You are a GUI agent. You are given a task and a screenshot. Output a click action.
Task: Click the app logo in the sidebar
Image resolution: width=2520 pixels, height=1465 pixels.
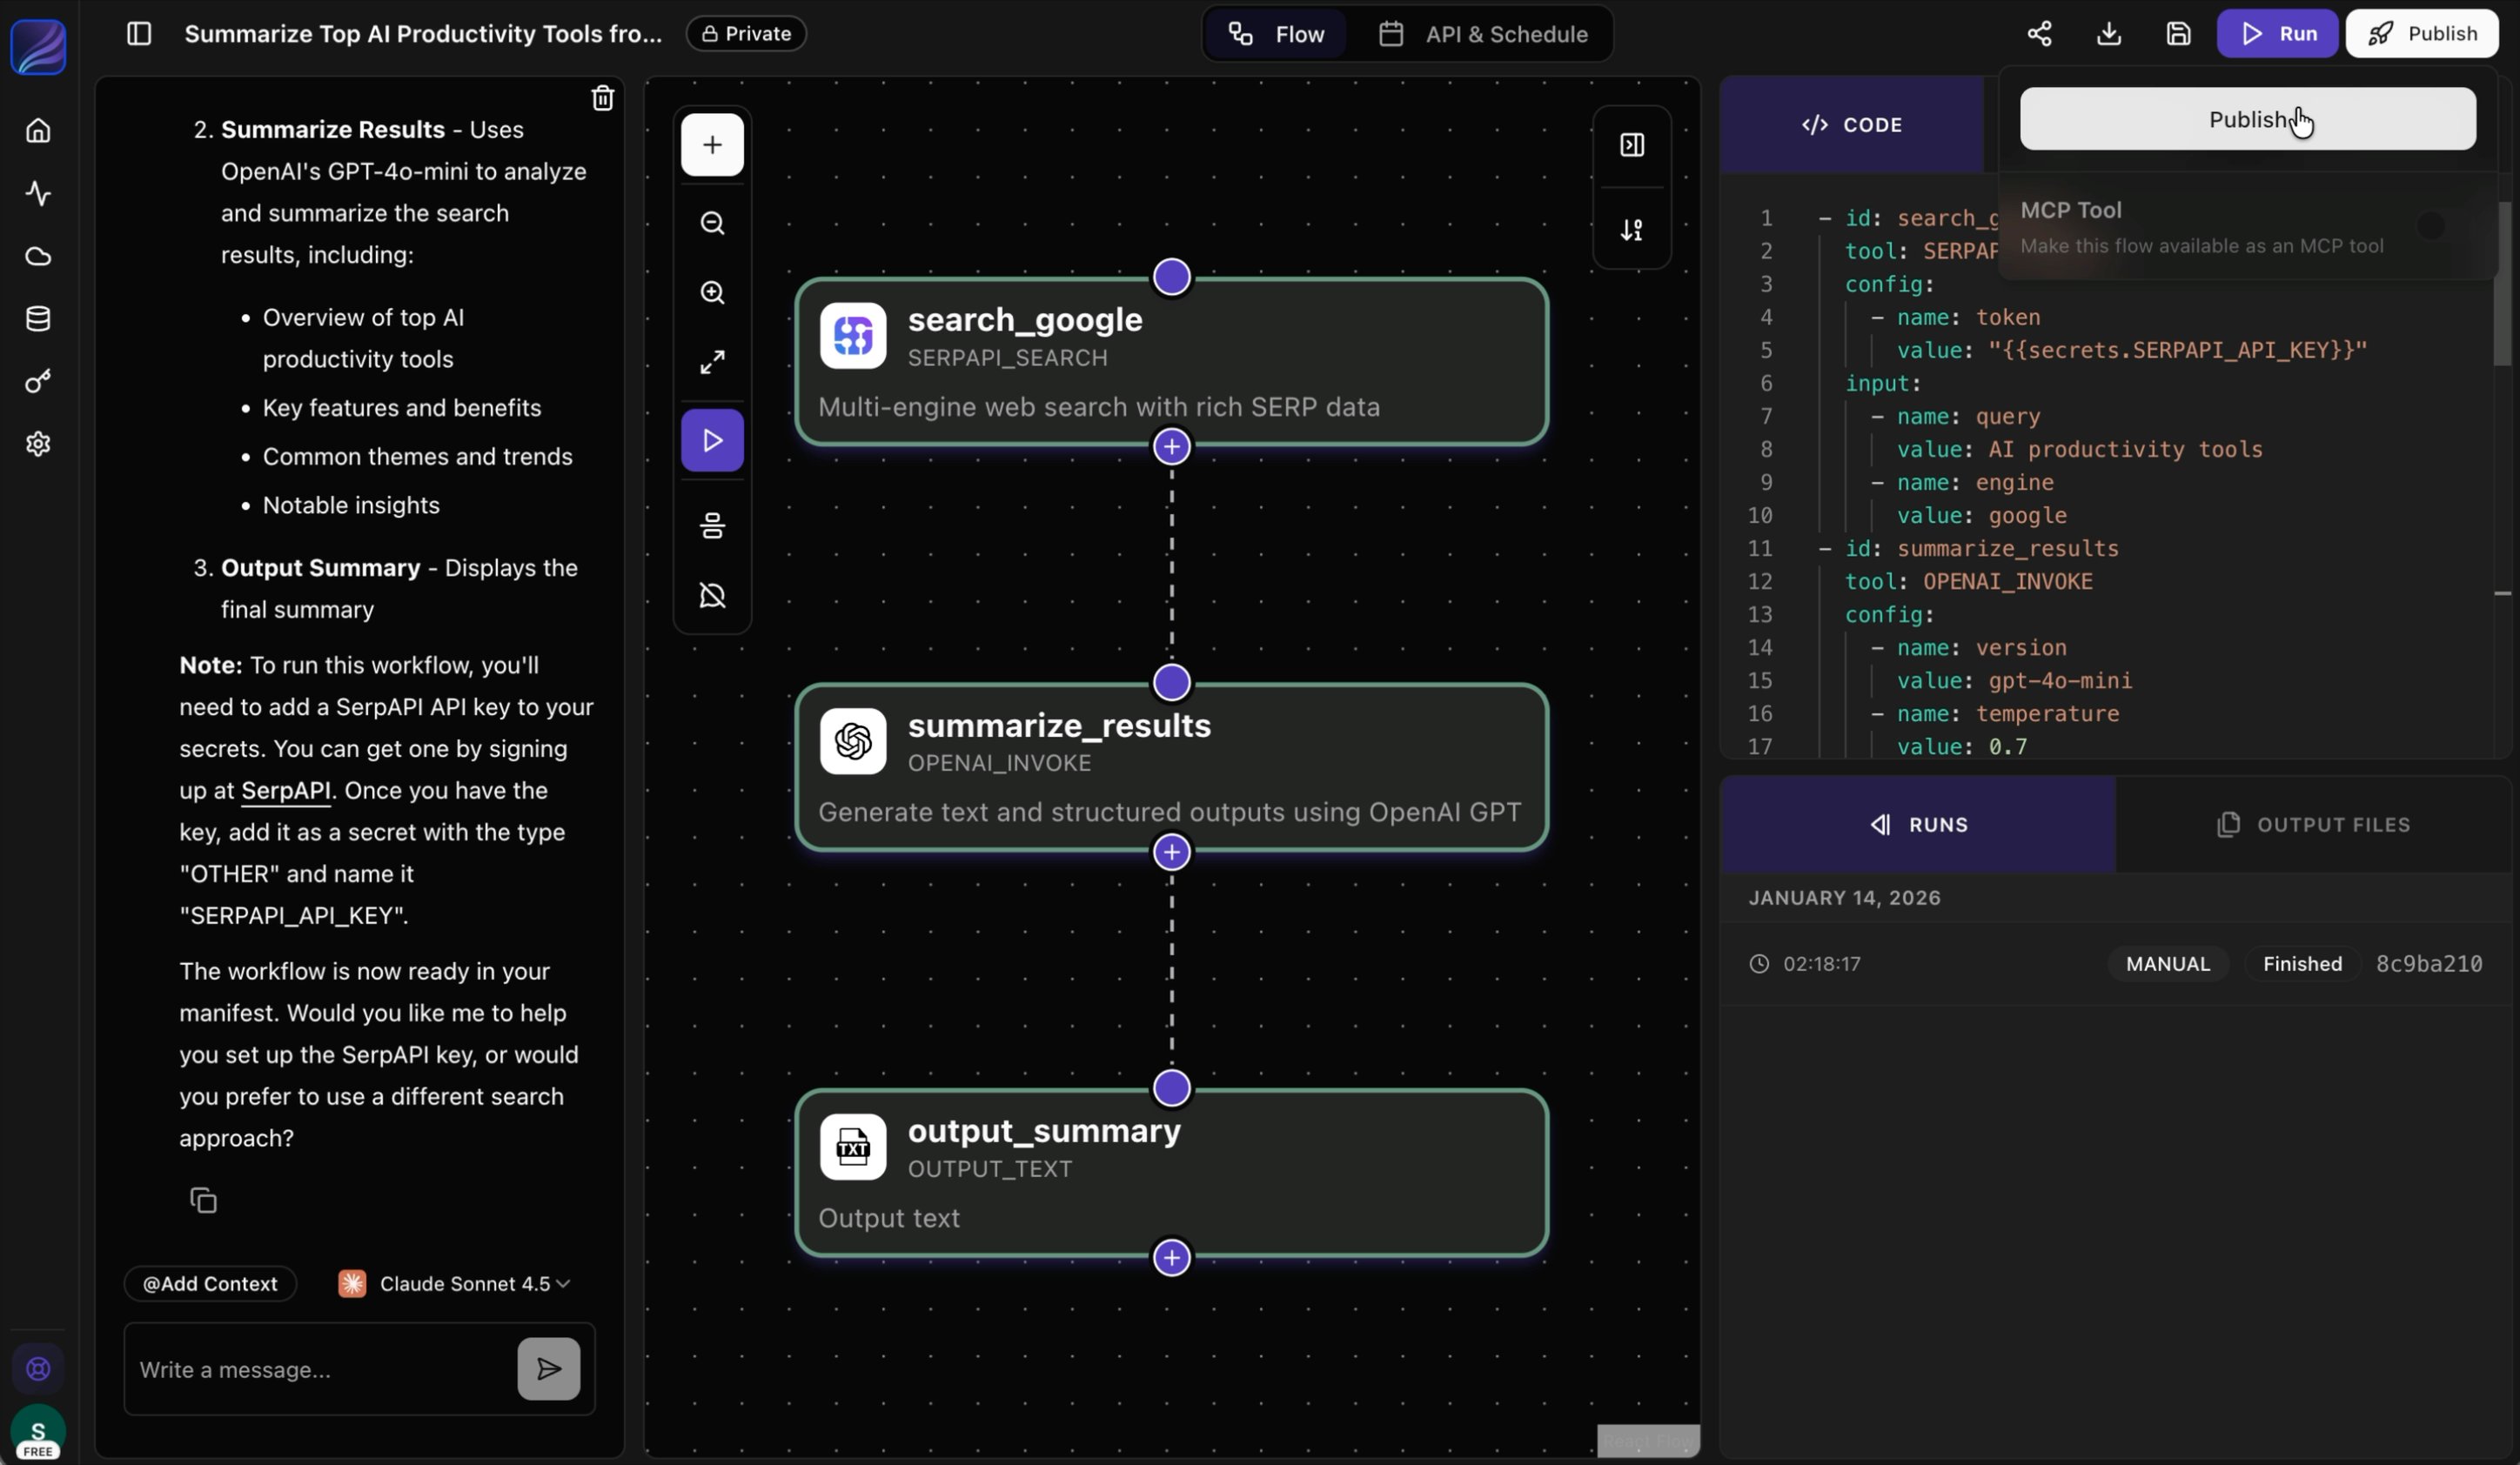pyautogui.click(x=38, y=46)
